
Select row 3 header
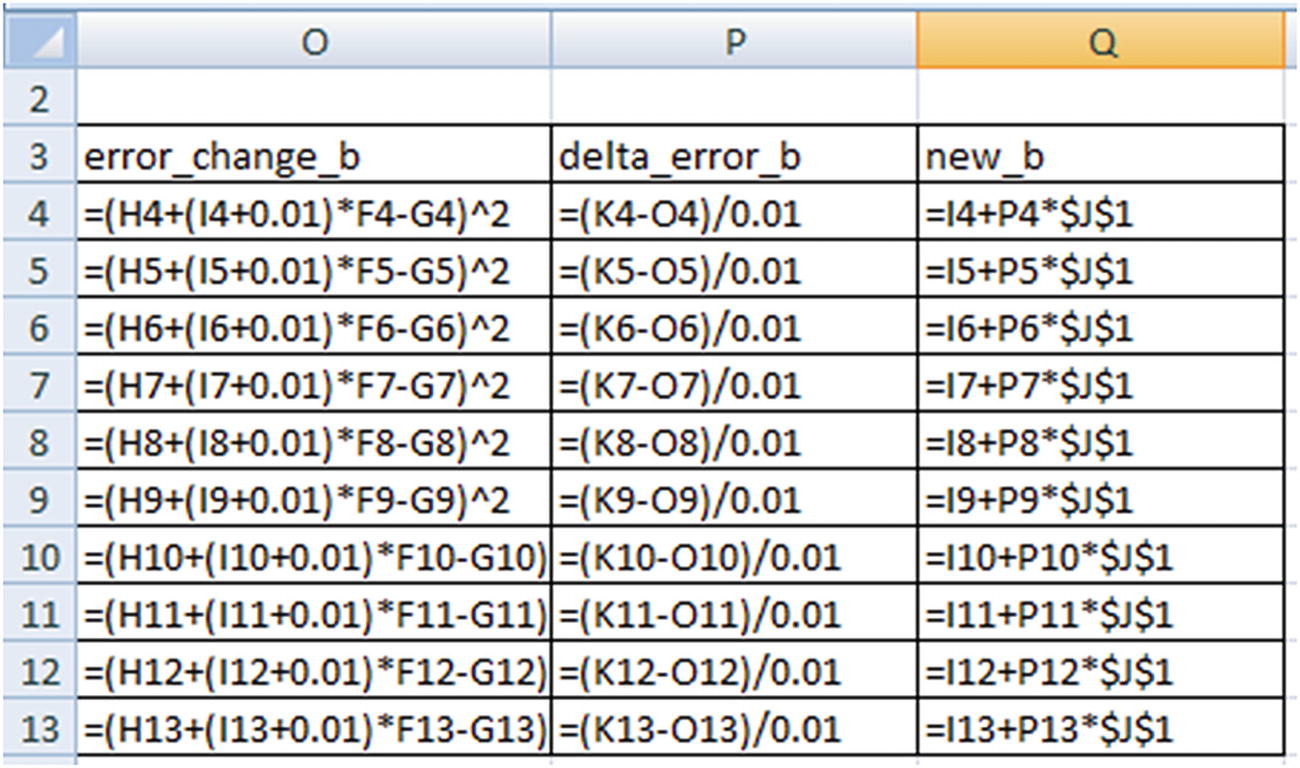(39, 157)
